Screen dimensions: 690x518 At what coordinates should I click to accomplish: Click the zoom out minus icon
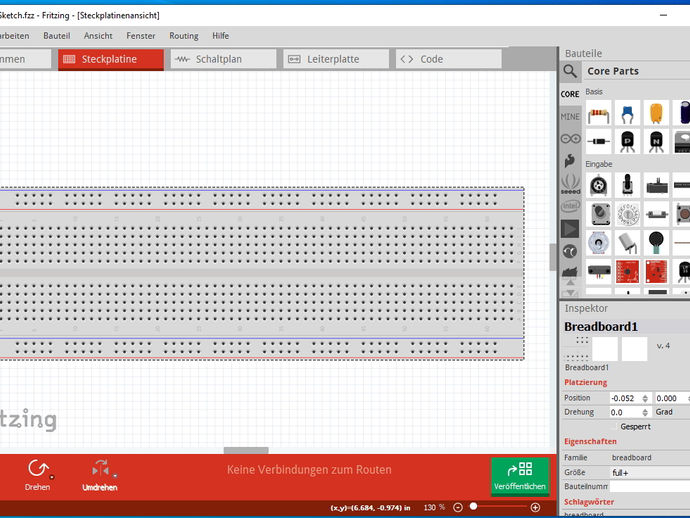click(458, 507)
